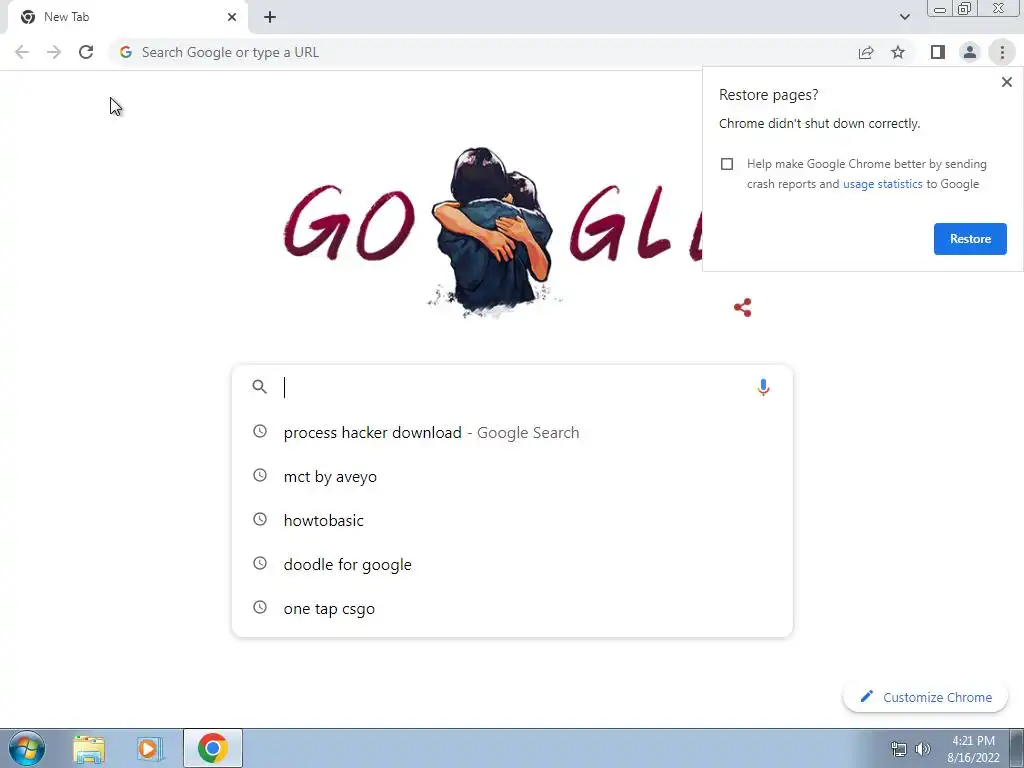Click the Restore button
1024x768 pixels.
coord(970,239)
